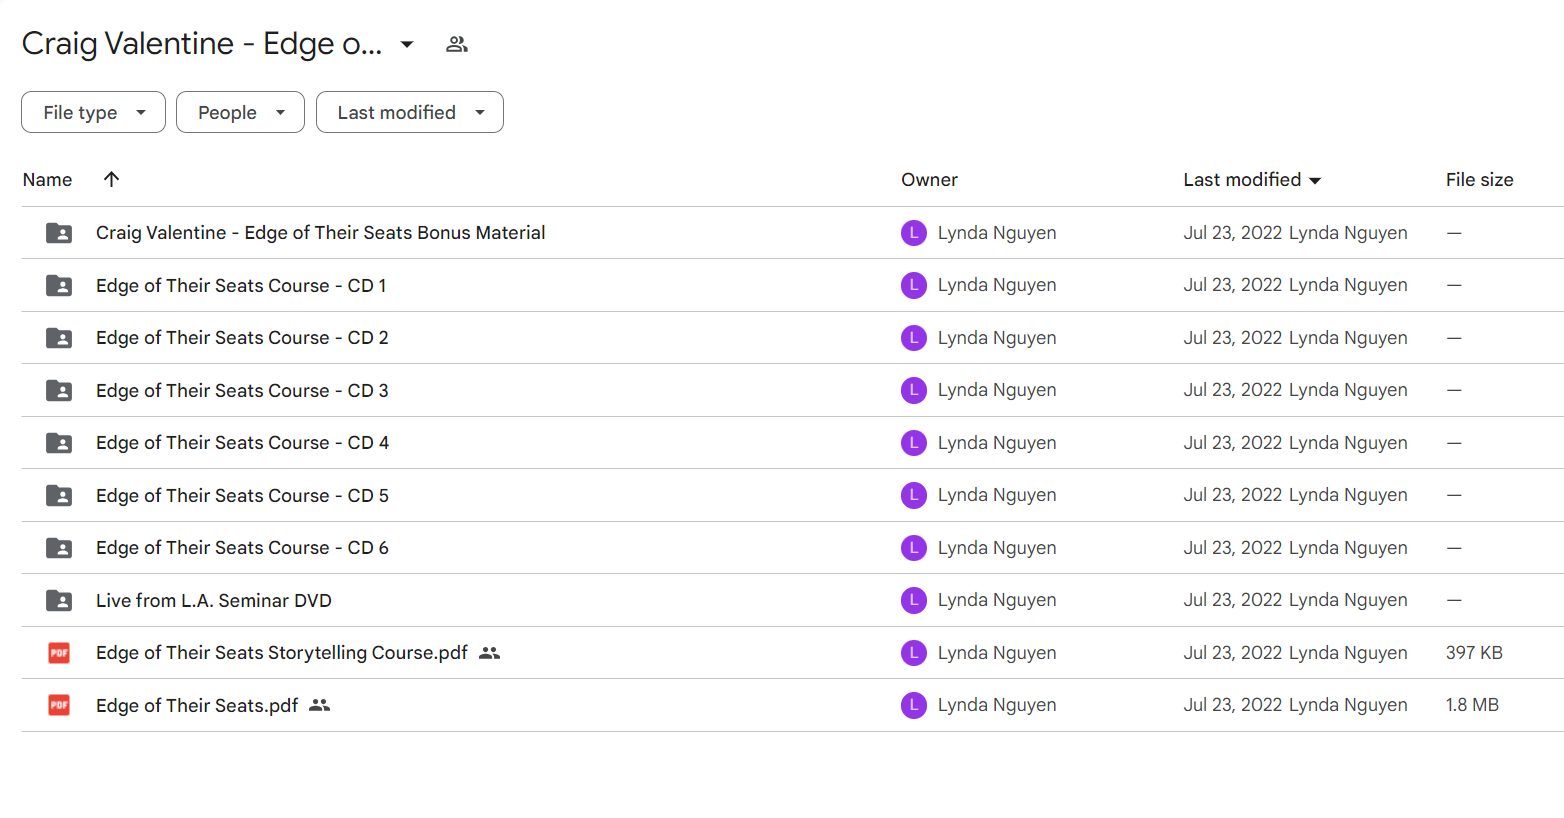Click the Craig Valentine folder title
This screenshot has width=1564, height=818.
tap(202, 44)
